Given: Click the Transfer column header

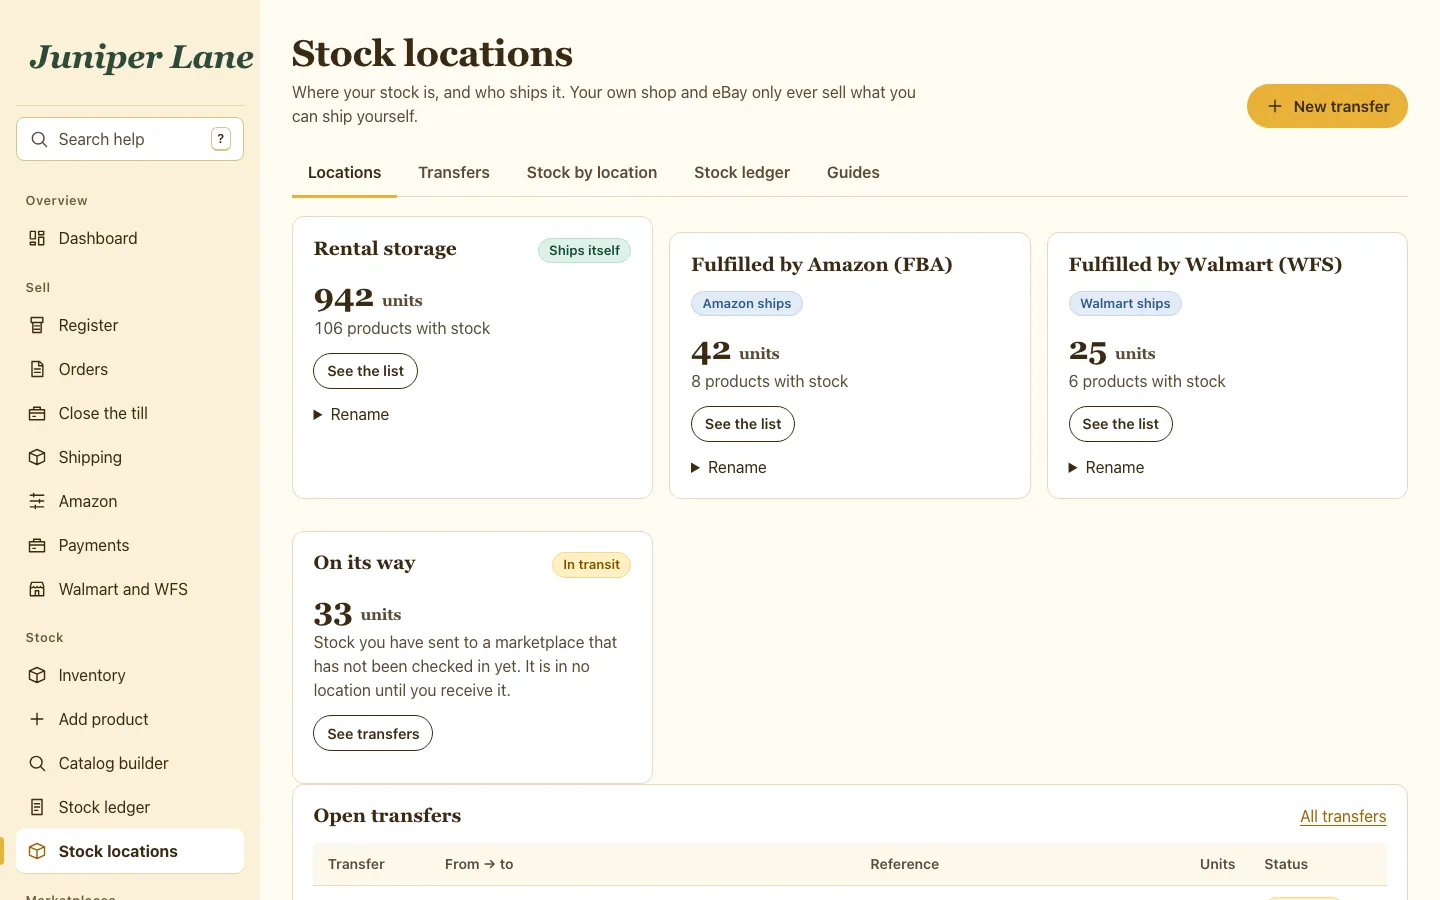Looking at the screenshot, I should (x=356, y=864).
